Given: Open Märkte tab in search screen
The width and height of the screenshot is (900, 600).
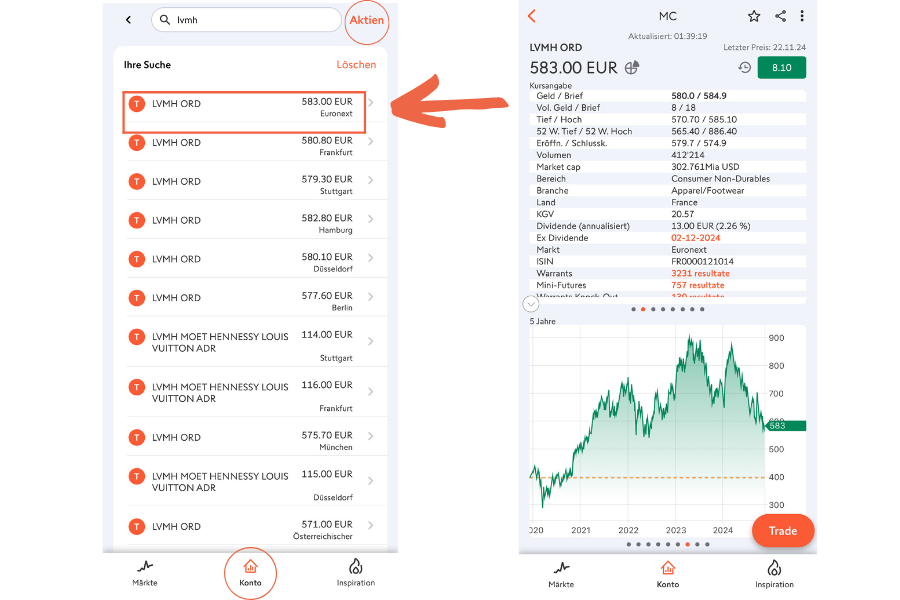Looking at the screenshot, I should [x=145, y=573].
